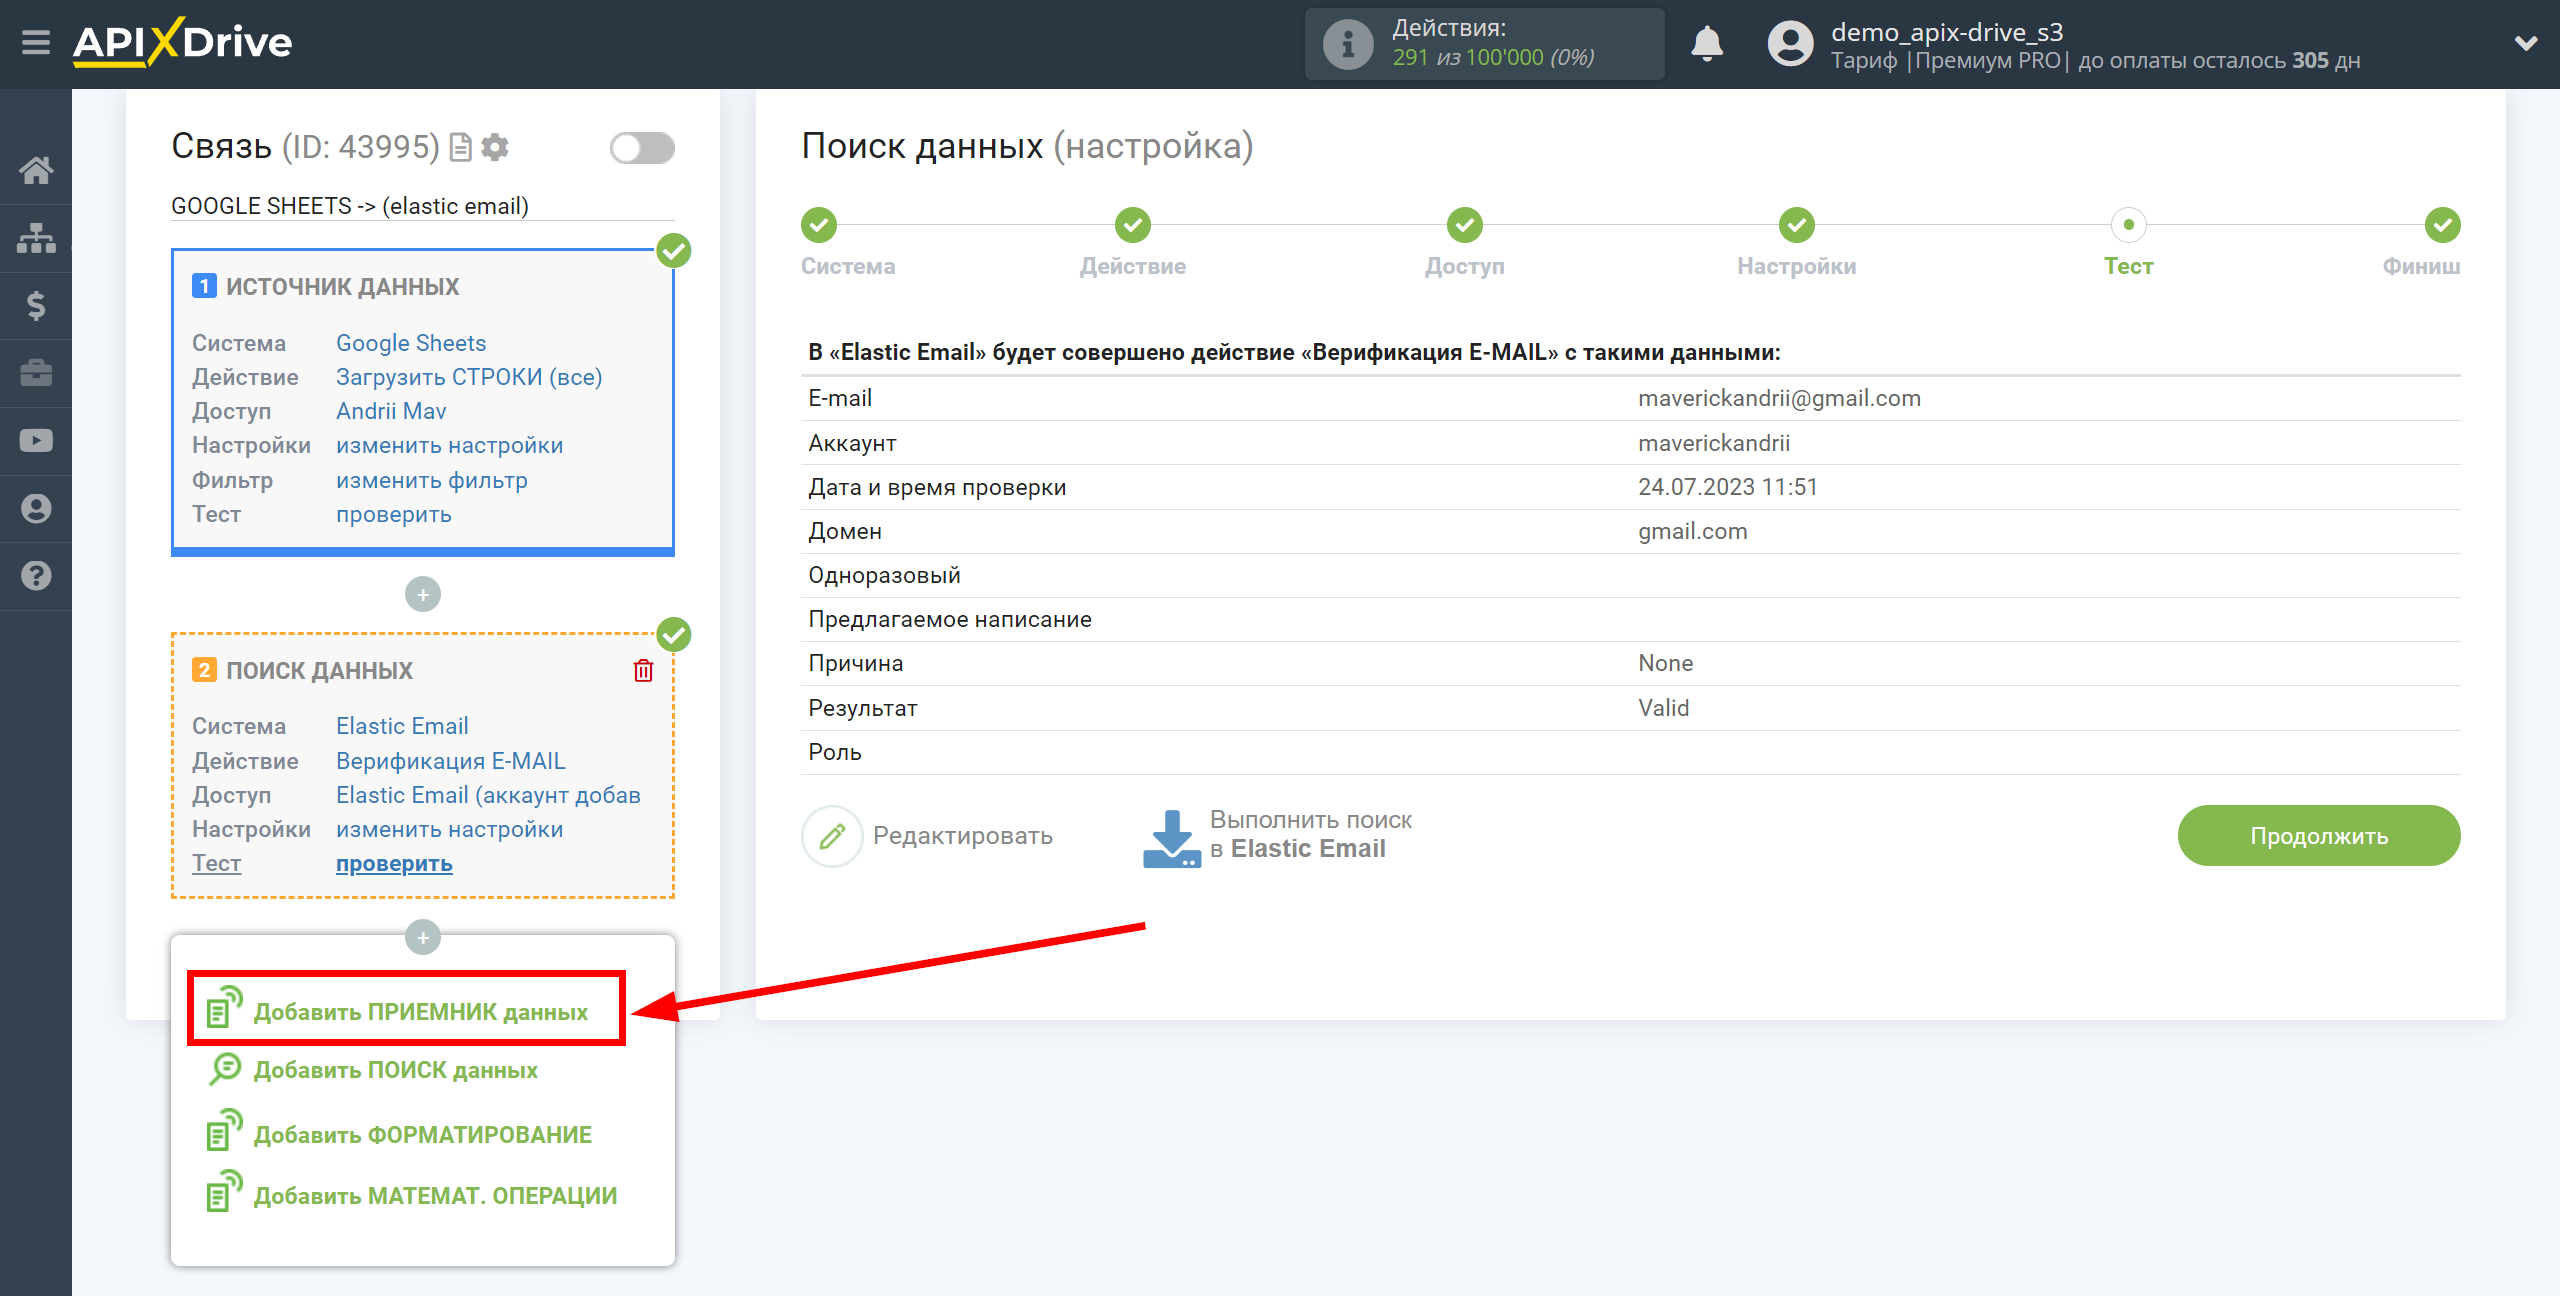Click plus button below data search block

[x=423, y=938]
